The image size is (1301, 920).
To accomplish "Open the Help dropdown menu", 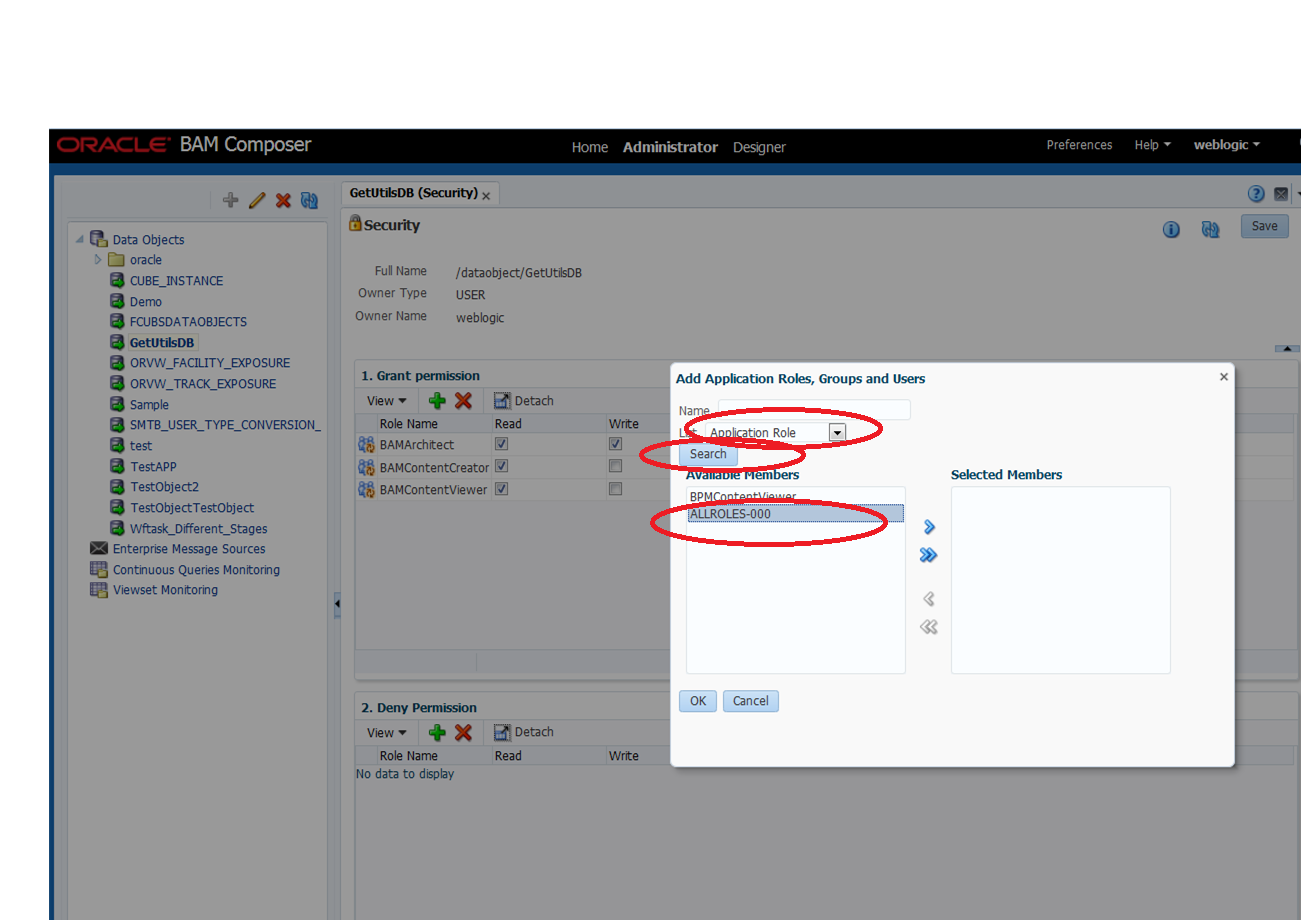I will pyautogui.click(x=1153, y=145).
